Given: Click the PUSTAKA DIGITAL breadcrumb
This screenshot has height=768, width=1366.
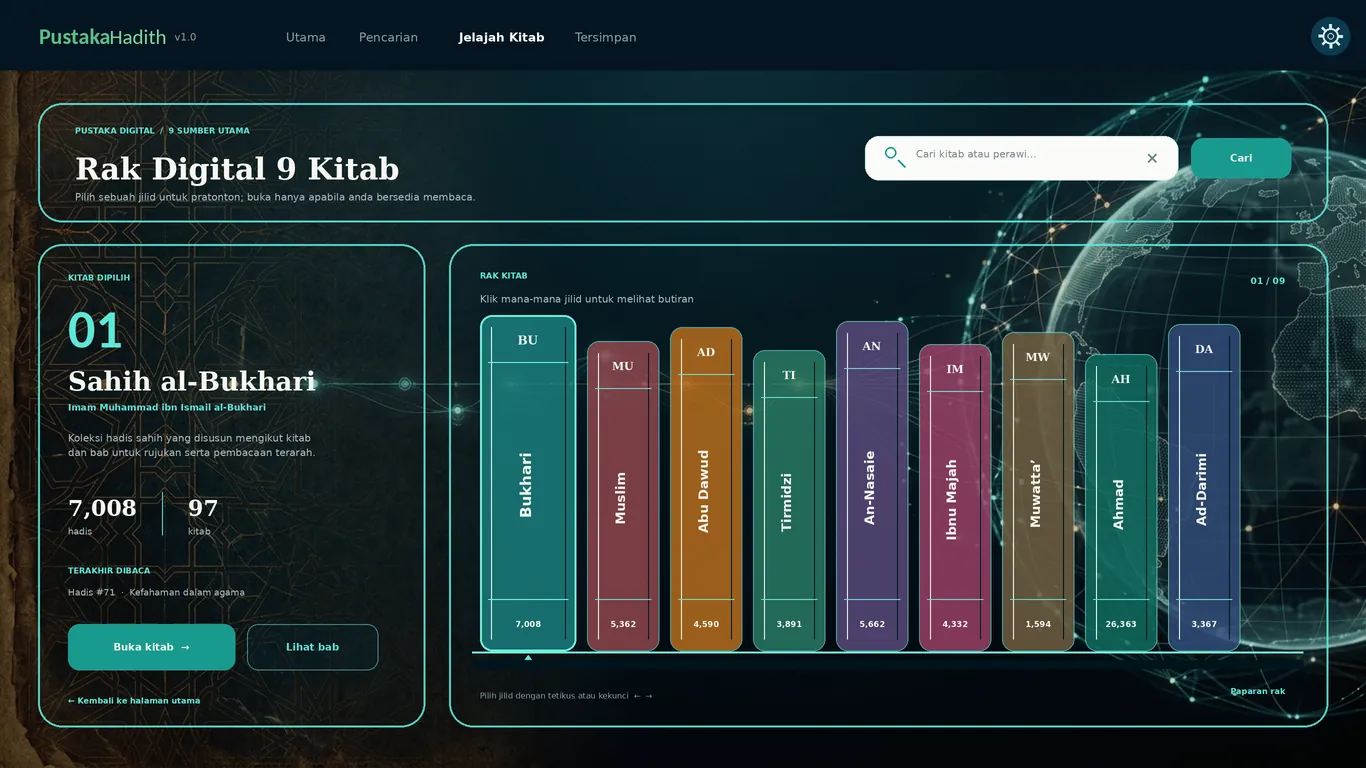Looking at the screenshot, I should (115, 131).
